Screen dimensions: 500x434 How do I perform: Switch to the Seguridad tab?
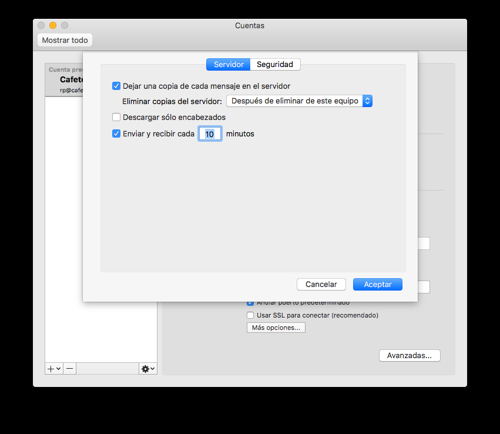[275, 64]
